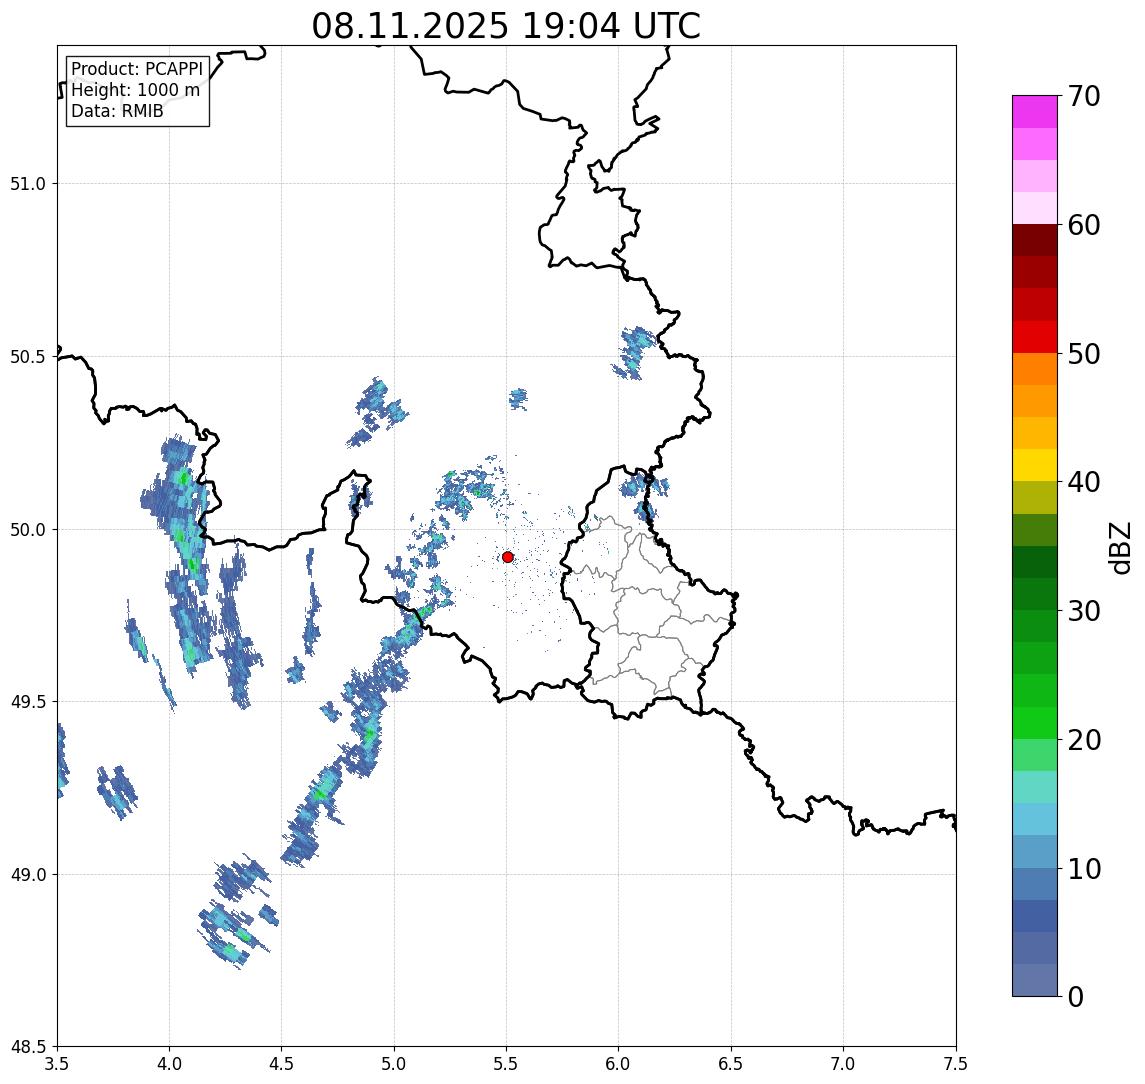Screen dimensions: 1145x1084
Task: Click the longitude axis label 4.0
Action: 169,1064
